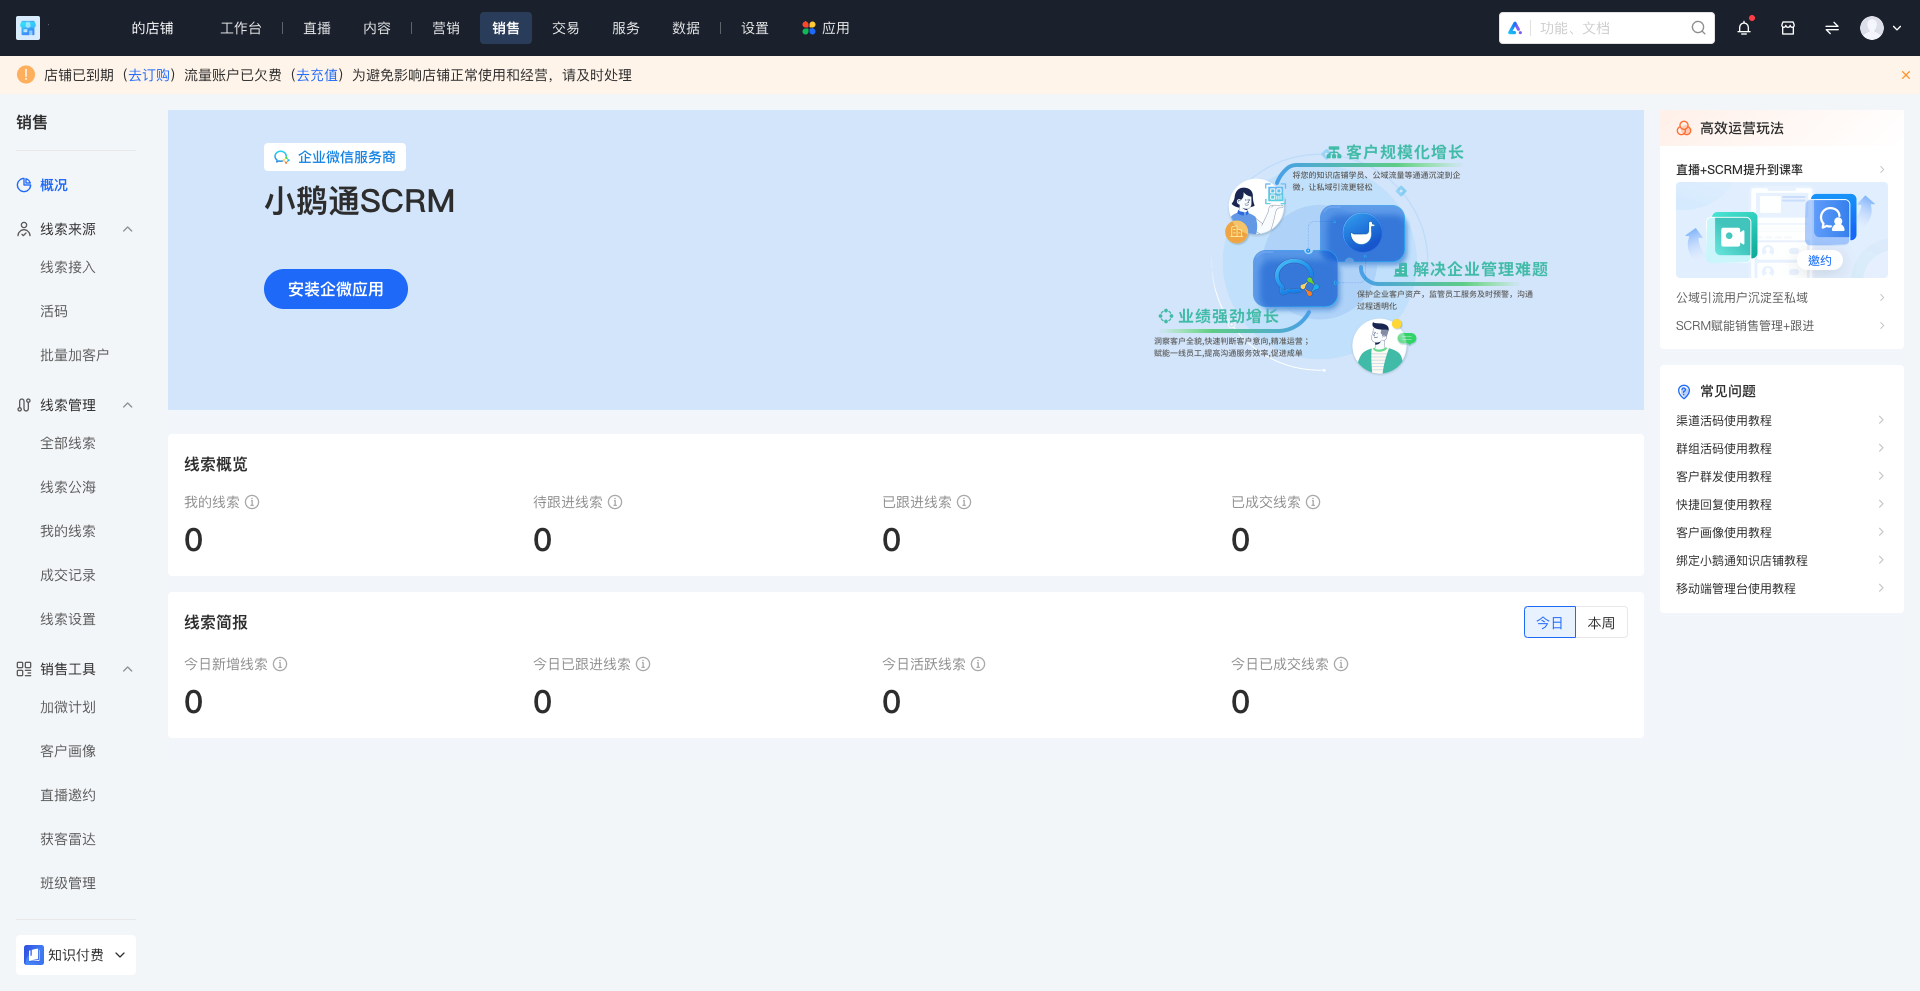Viewport: 1920px width, 991px height.
Task: Click the 高效运营玩法 header icon
Action: tap(1684, 128)
